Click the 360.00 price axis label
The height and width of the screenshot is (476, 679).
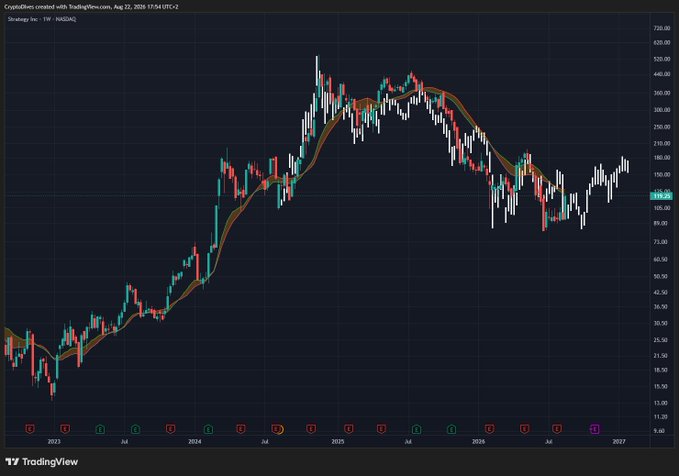[x=662, y=93]
